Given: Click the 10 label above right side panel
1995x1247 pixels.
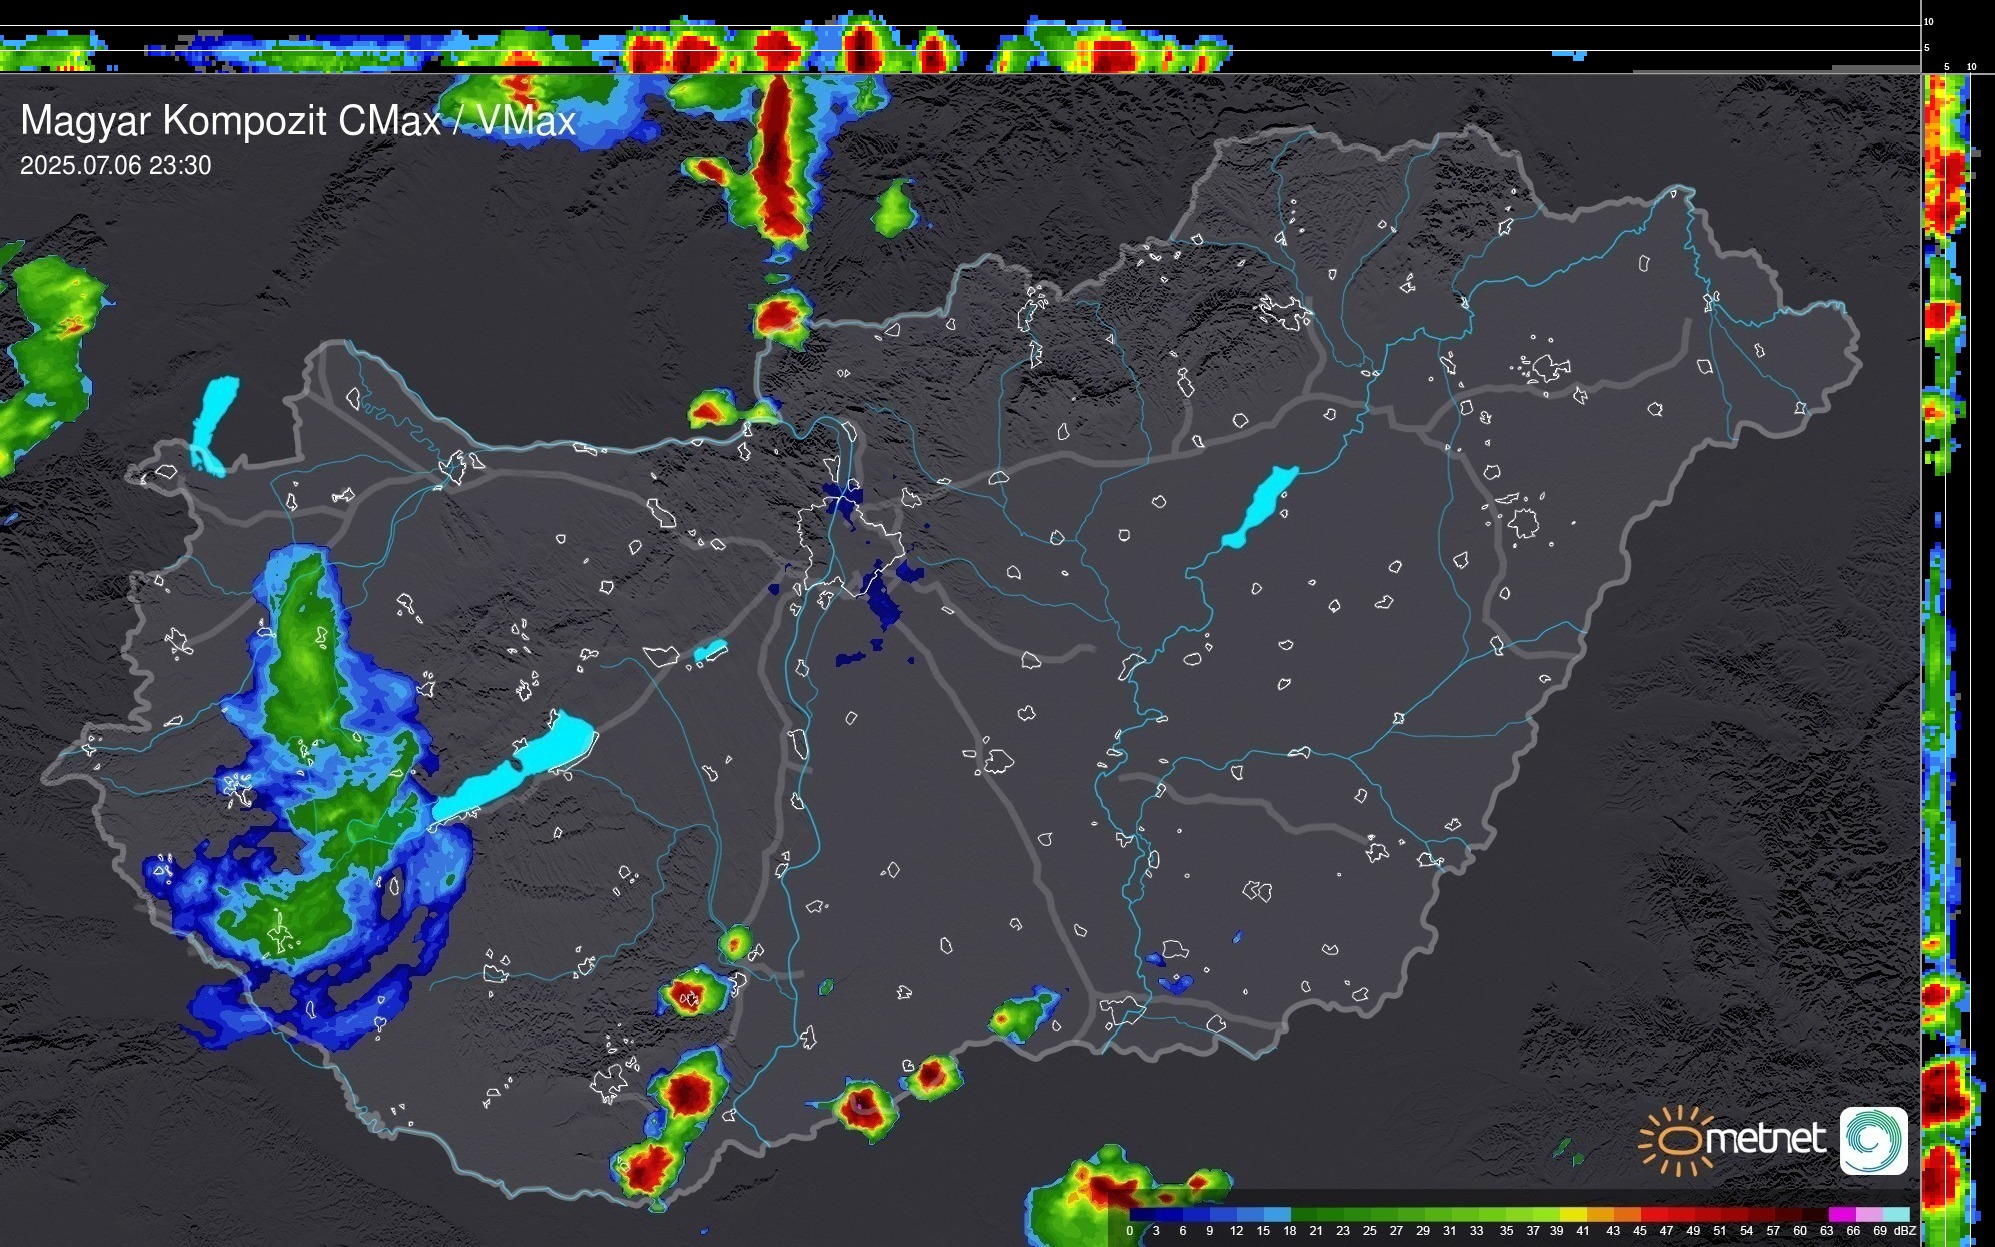Looking at the screenshot, I should (x=1971, y=67).
